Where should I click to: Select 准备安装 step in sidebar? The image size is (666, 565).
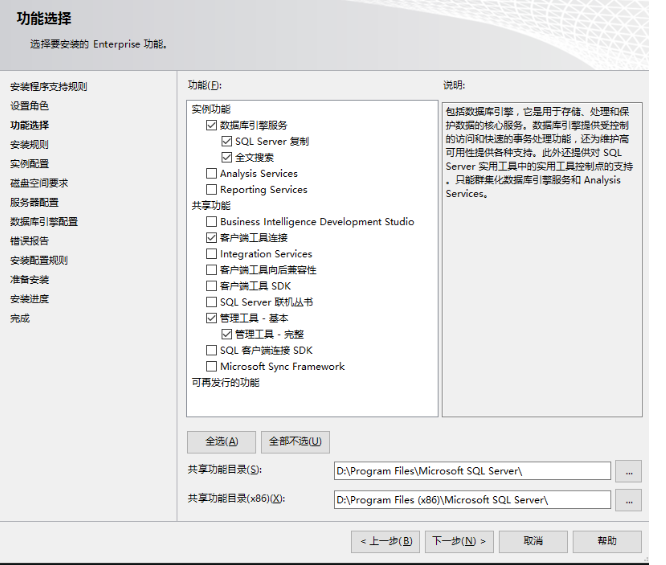point(29,280)
